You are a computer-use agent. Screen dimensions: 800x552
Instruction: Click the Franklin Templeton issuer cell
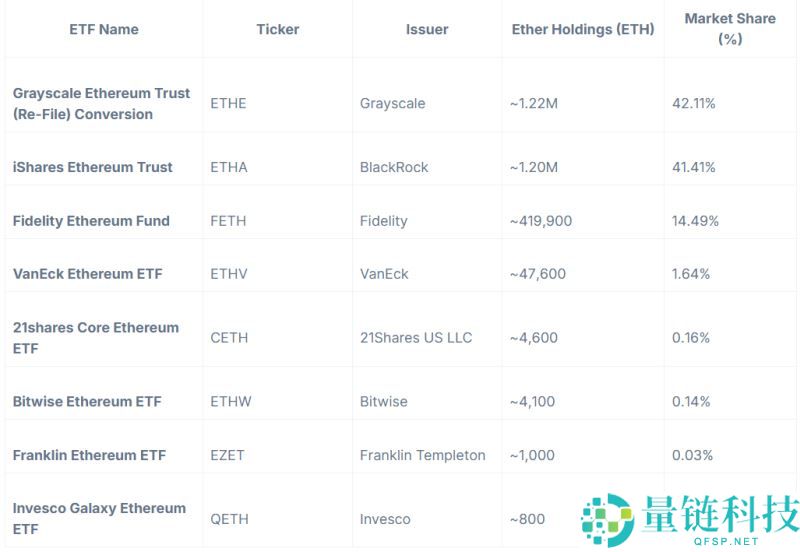pyautogui.click(x=422, y=455)
